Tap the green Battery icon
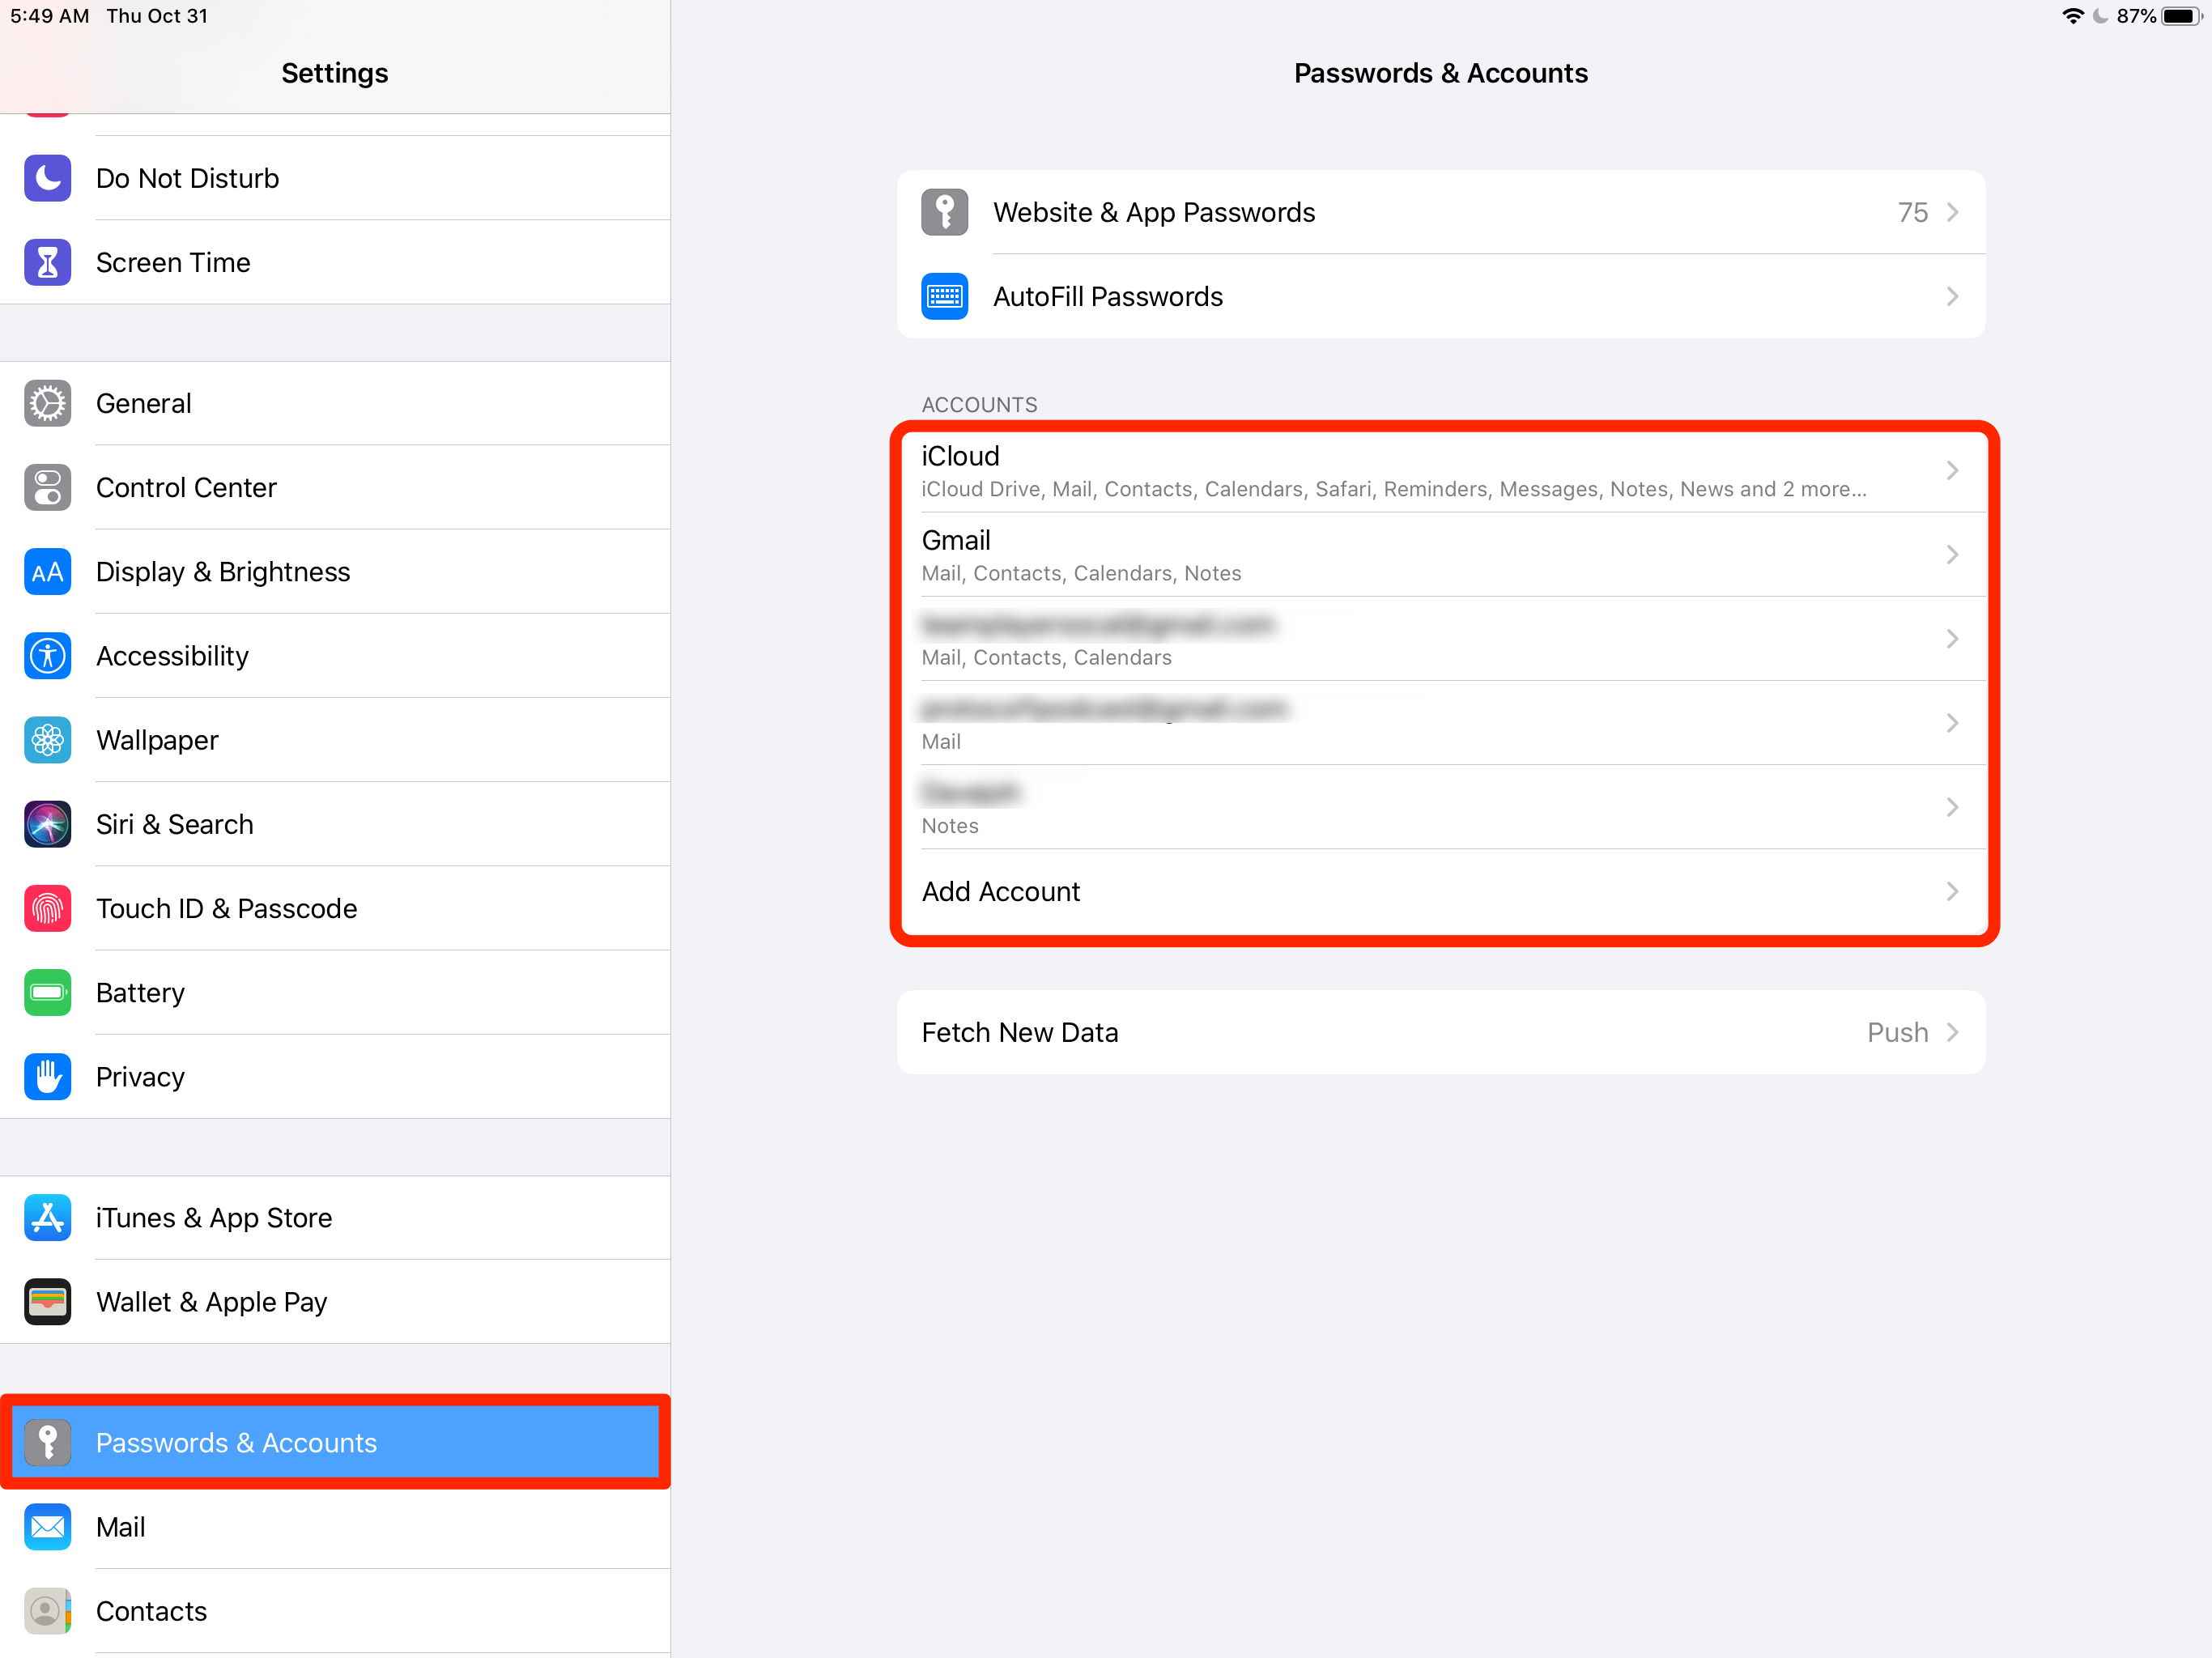The height and width of the screenshot is (1658, 2212). [47, 992]
